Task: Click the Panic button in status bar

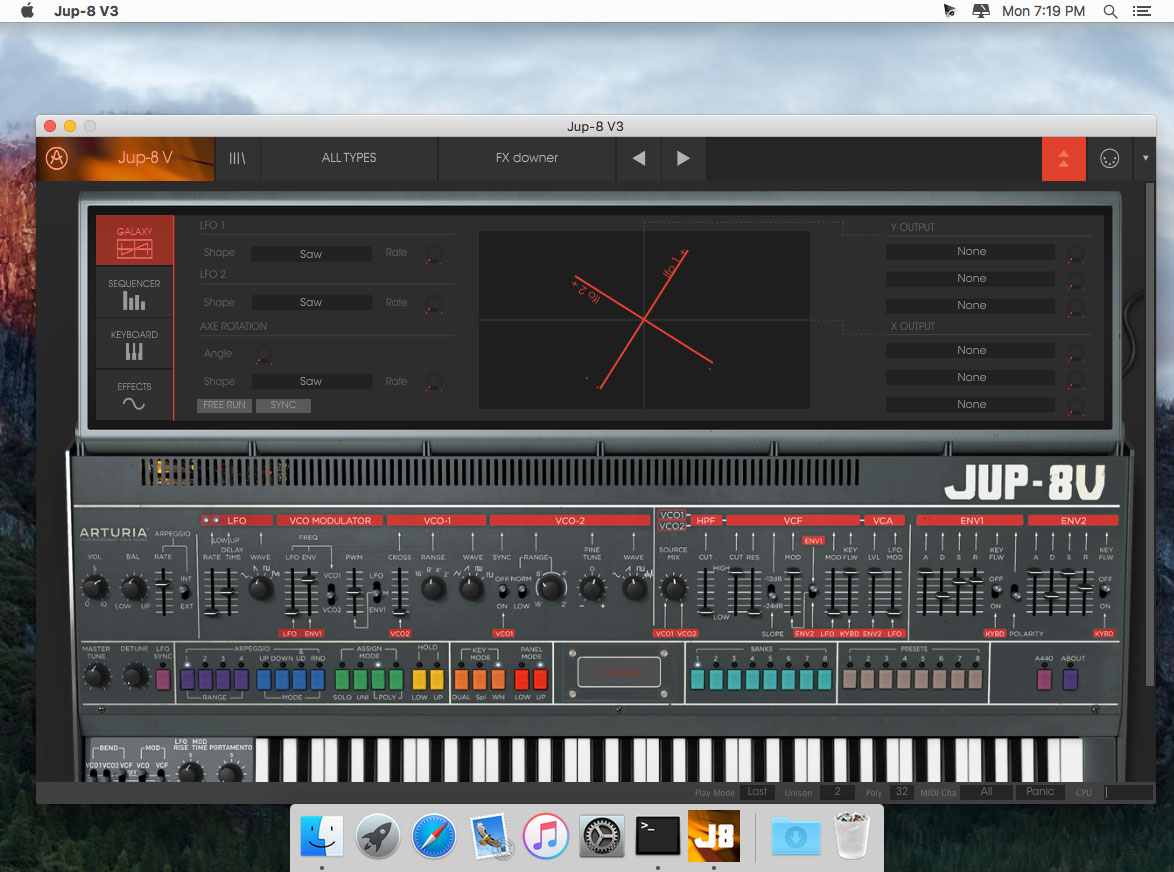Action: (x=1039, y=792)
